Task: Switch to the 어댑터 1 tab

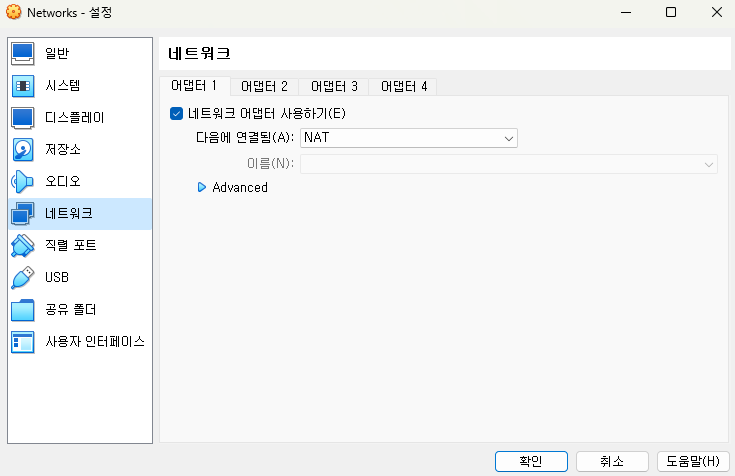Action: click(194, 86)
